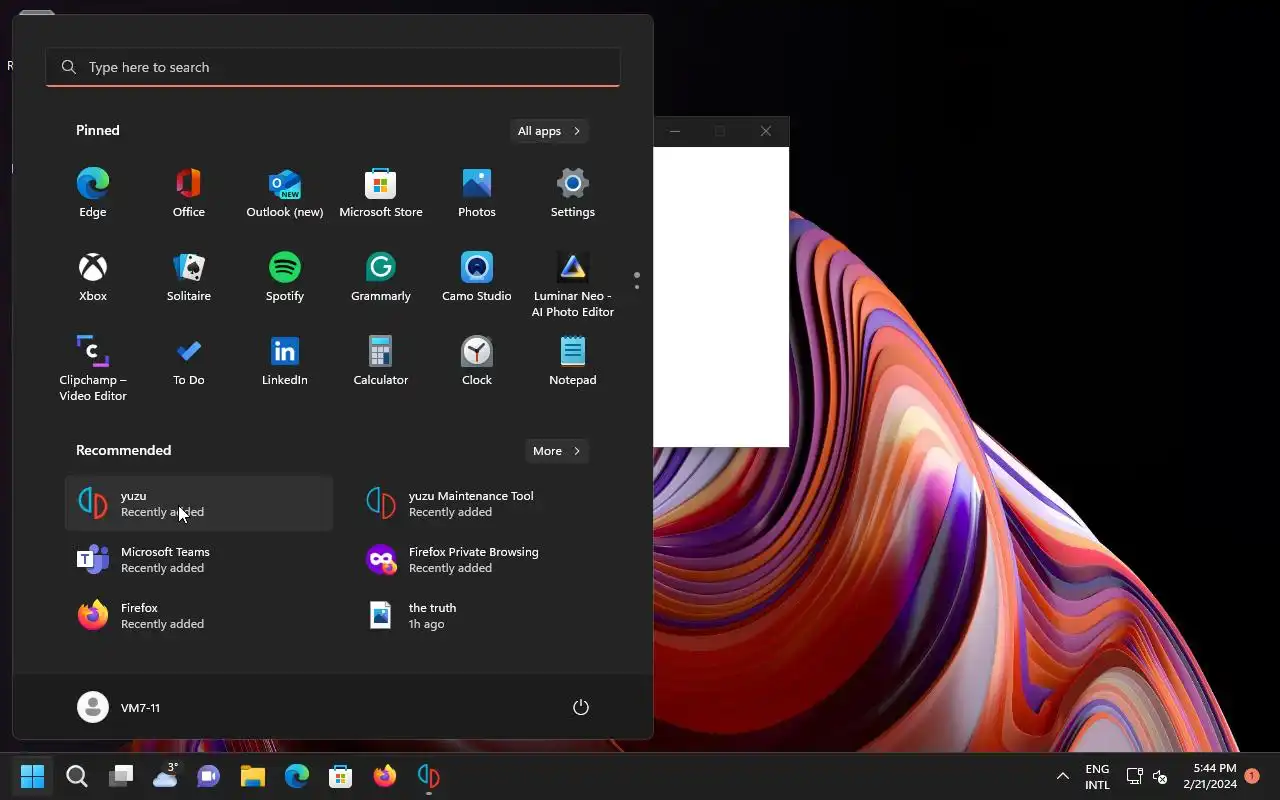Open the muted volume tray icon
Viewport: 1280px width, 800px height.
[x=1160, y=776]
